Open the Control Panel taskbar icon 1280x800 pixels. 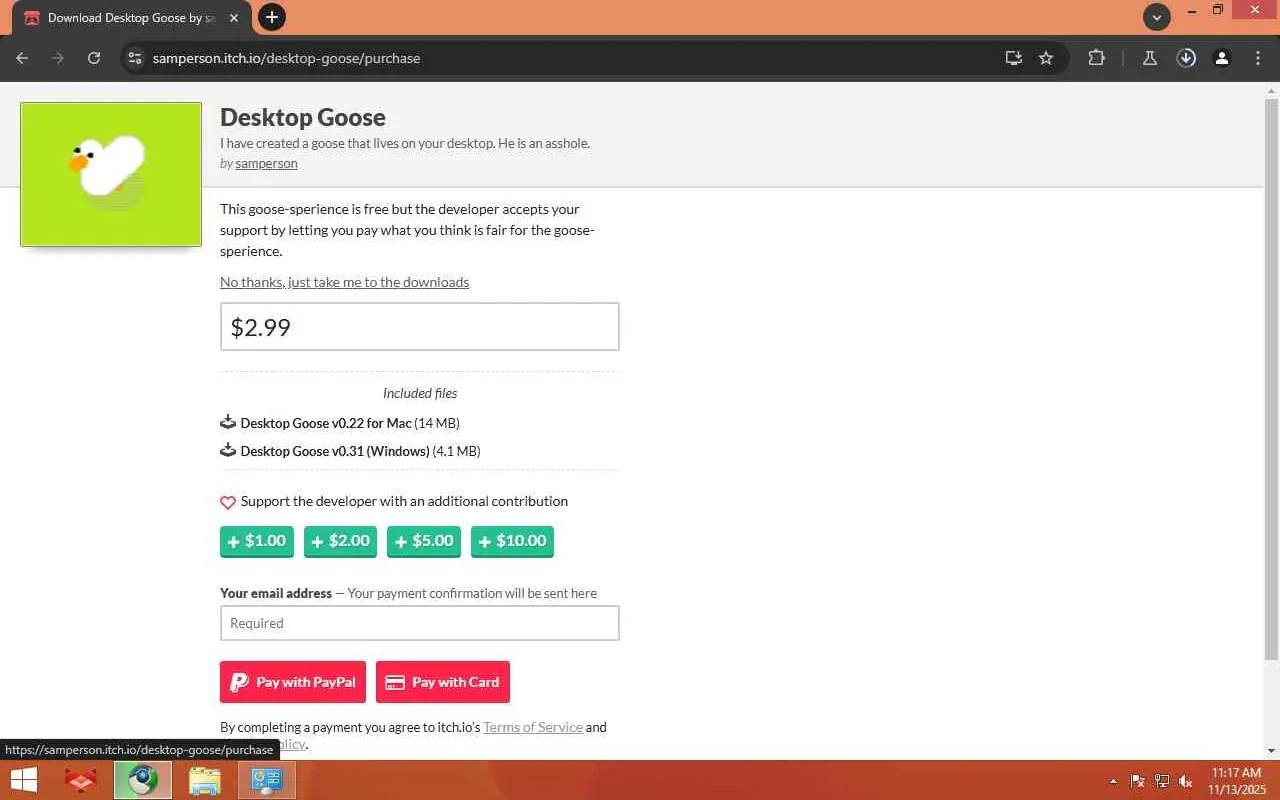click(267, 780)
